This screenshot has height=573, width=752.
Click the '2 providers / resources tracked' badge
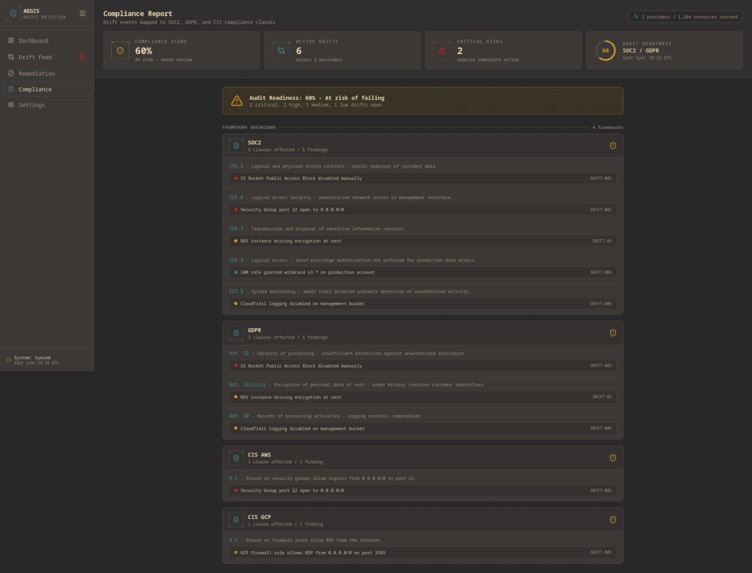click(685, 17)
